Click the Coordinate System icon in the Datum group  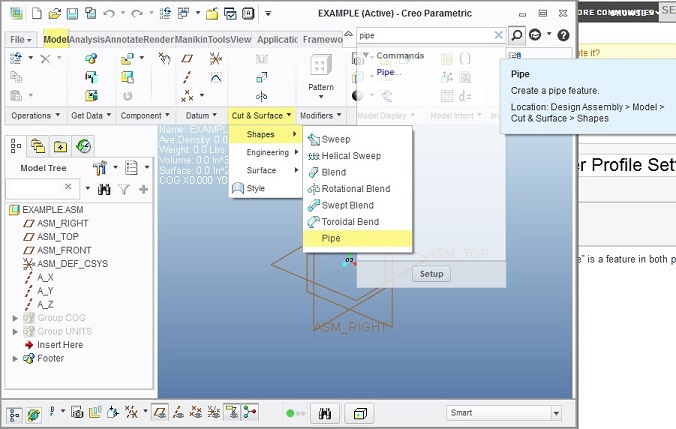pos(216,58)
